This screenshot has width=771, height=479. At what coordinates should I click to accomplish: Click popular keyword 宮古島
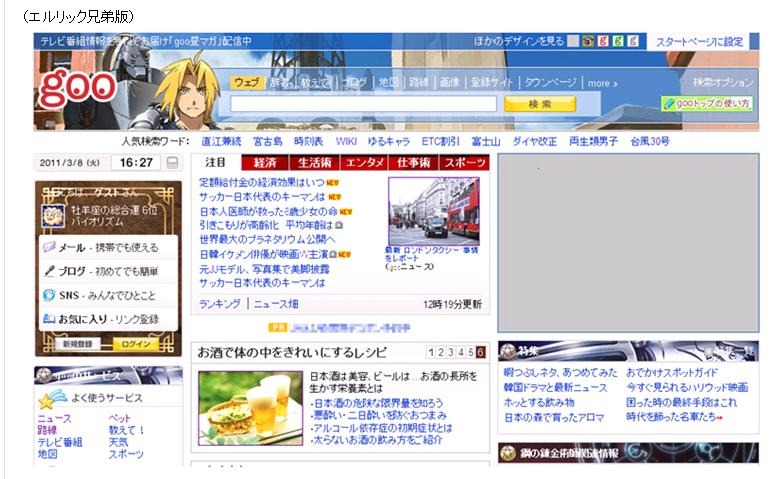click(268, 142)
